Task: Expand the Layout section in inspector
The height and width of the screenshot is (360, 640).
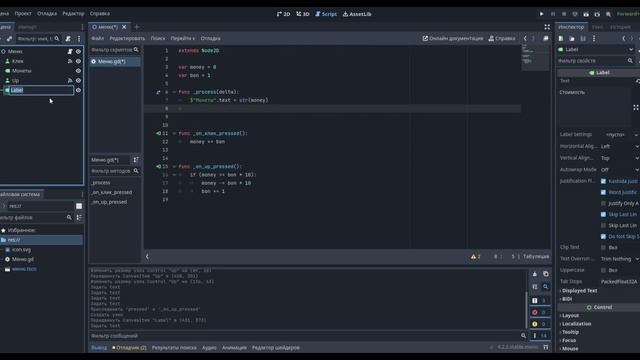Action: (569, 316)
